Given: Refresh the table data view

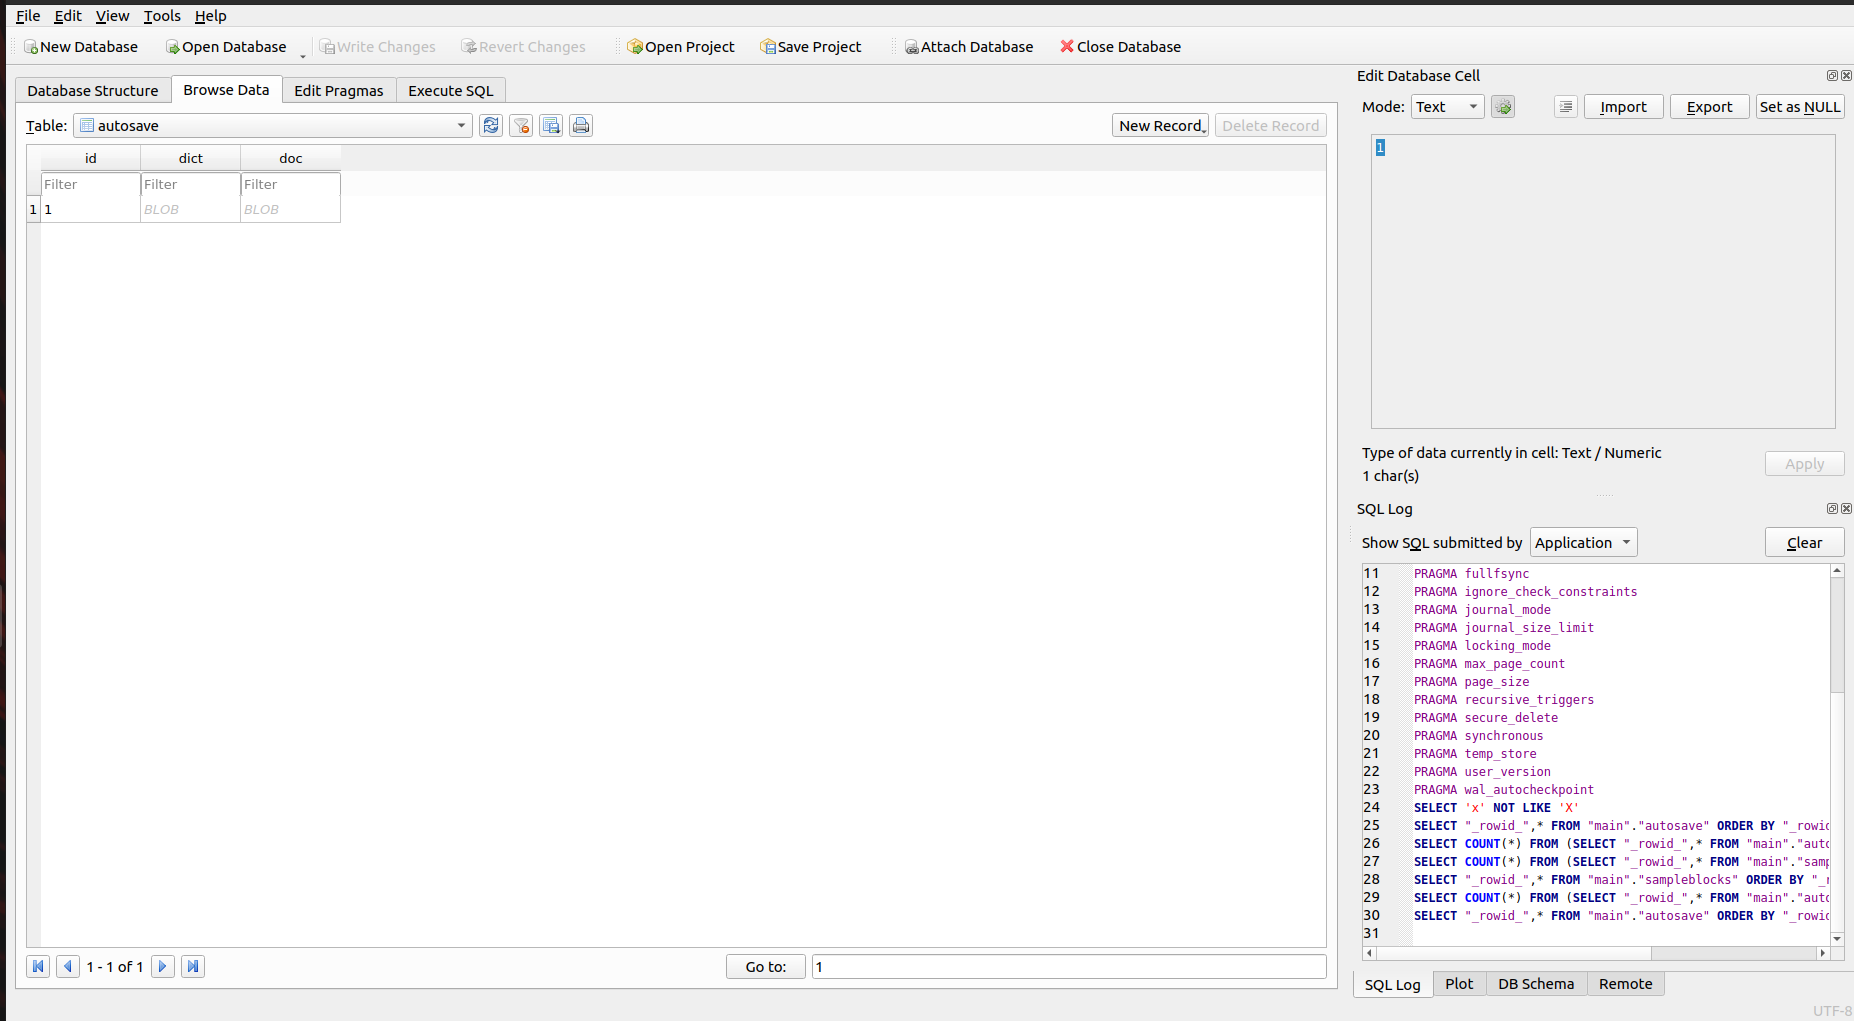Looking at the screenshot, I should click(491, 125).
